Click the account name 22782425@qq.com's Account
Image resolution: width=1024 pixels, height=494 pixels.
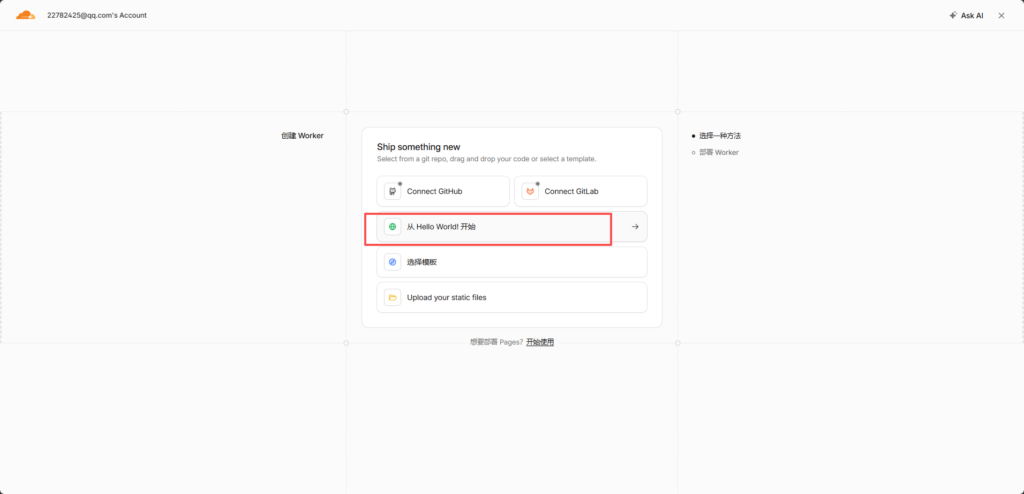(97, 15)
